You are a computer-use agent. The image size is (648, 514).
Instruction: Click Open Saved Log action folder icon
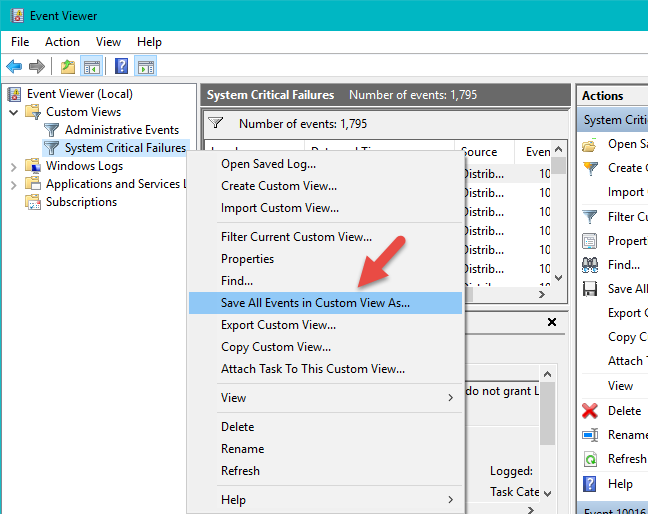(x=590, y=145)
